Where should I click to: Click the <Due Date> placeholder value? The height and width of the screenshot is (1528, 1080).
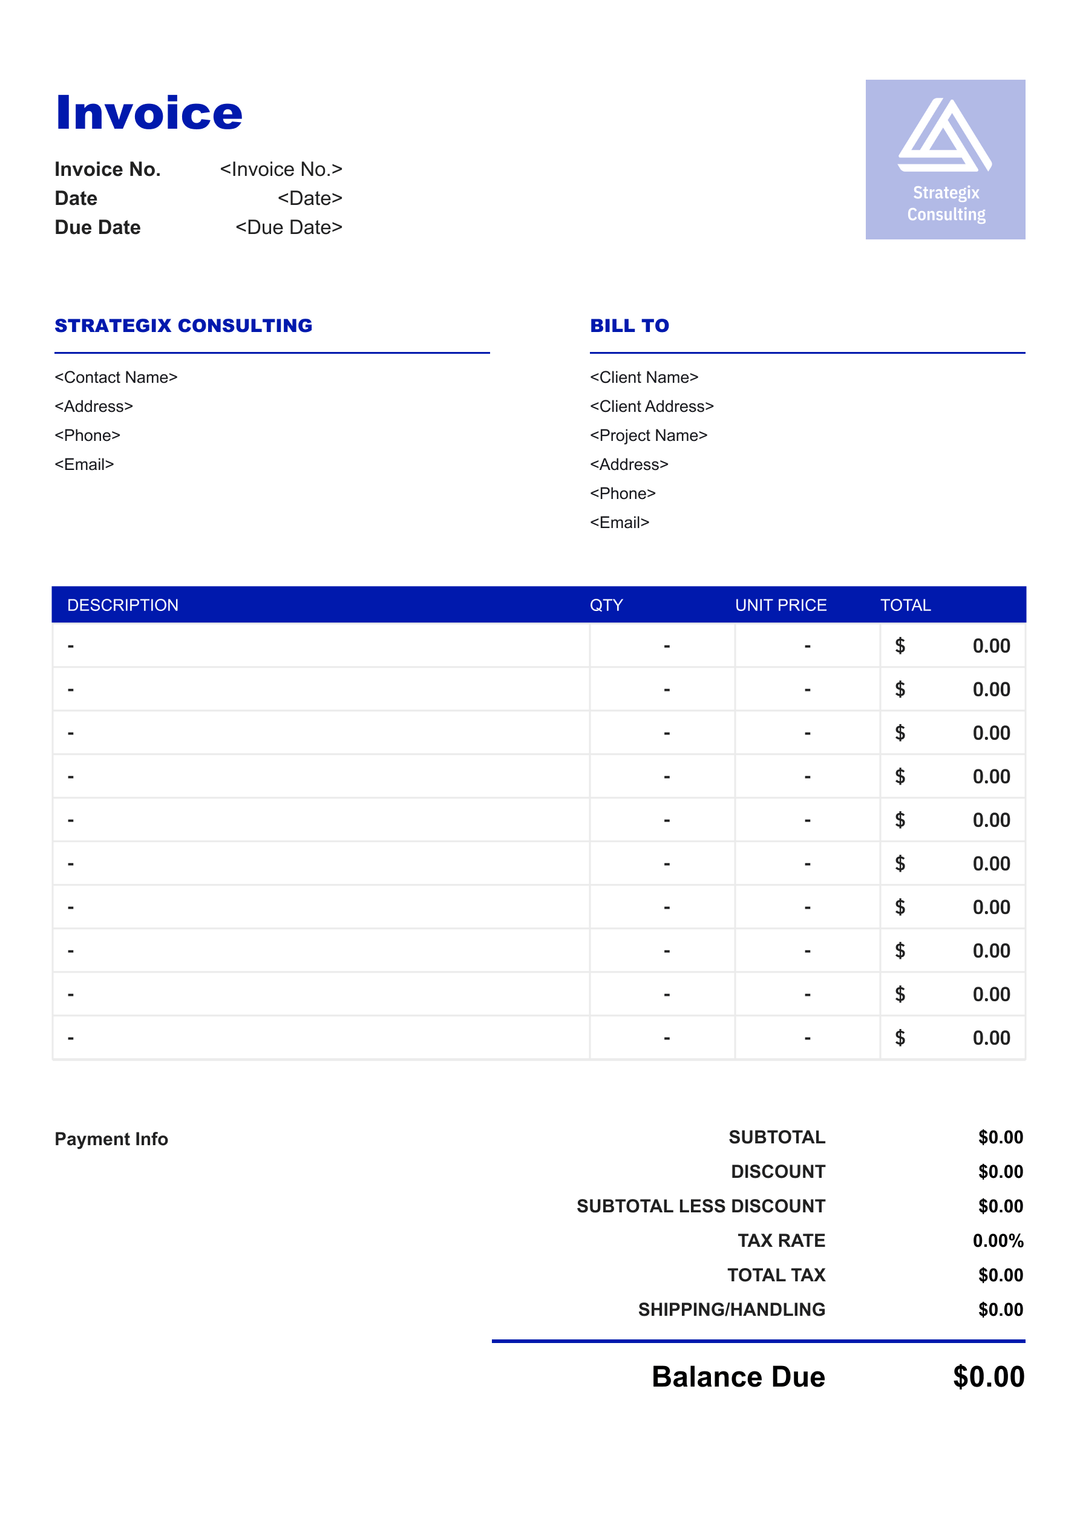[x=289, y=228]
